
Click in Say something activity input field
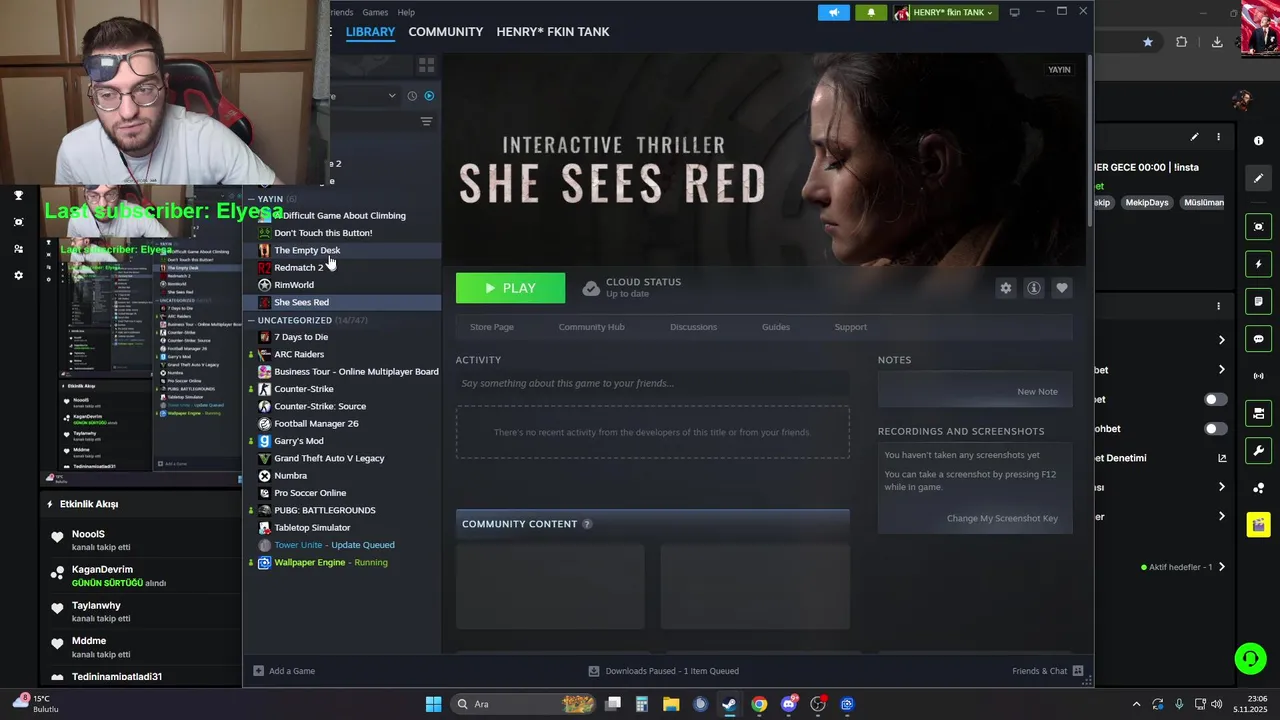[x=652, y=383]
